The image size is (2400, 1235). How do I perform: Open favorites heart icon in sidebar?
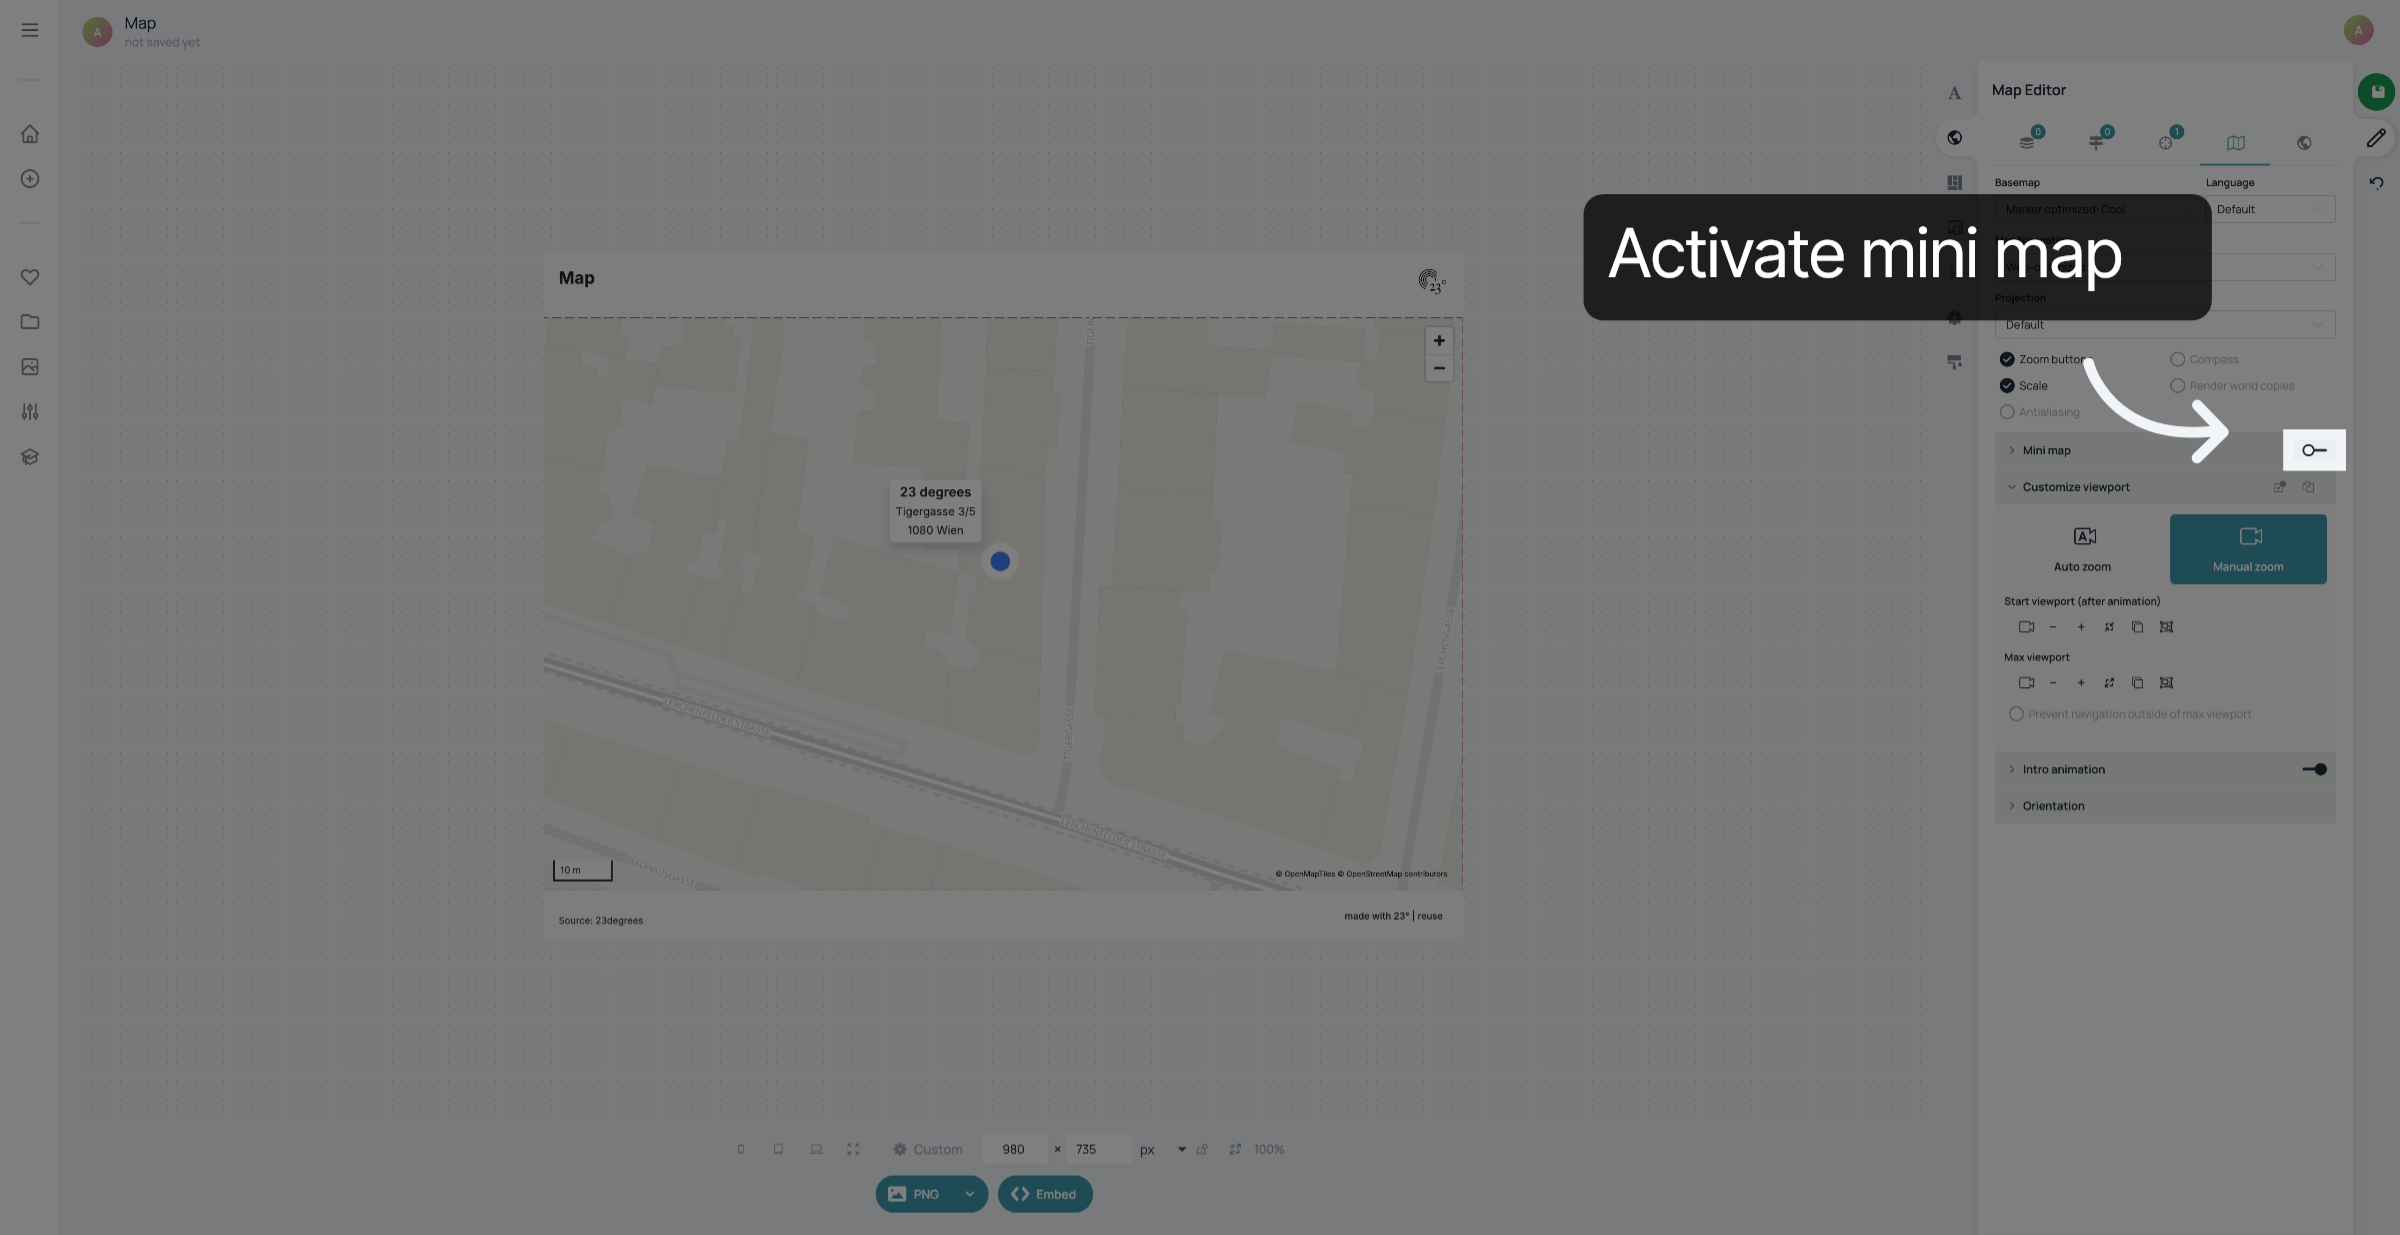click(30, 277)
